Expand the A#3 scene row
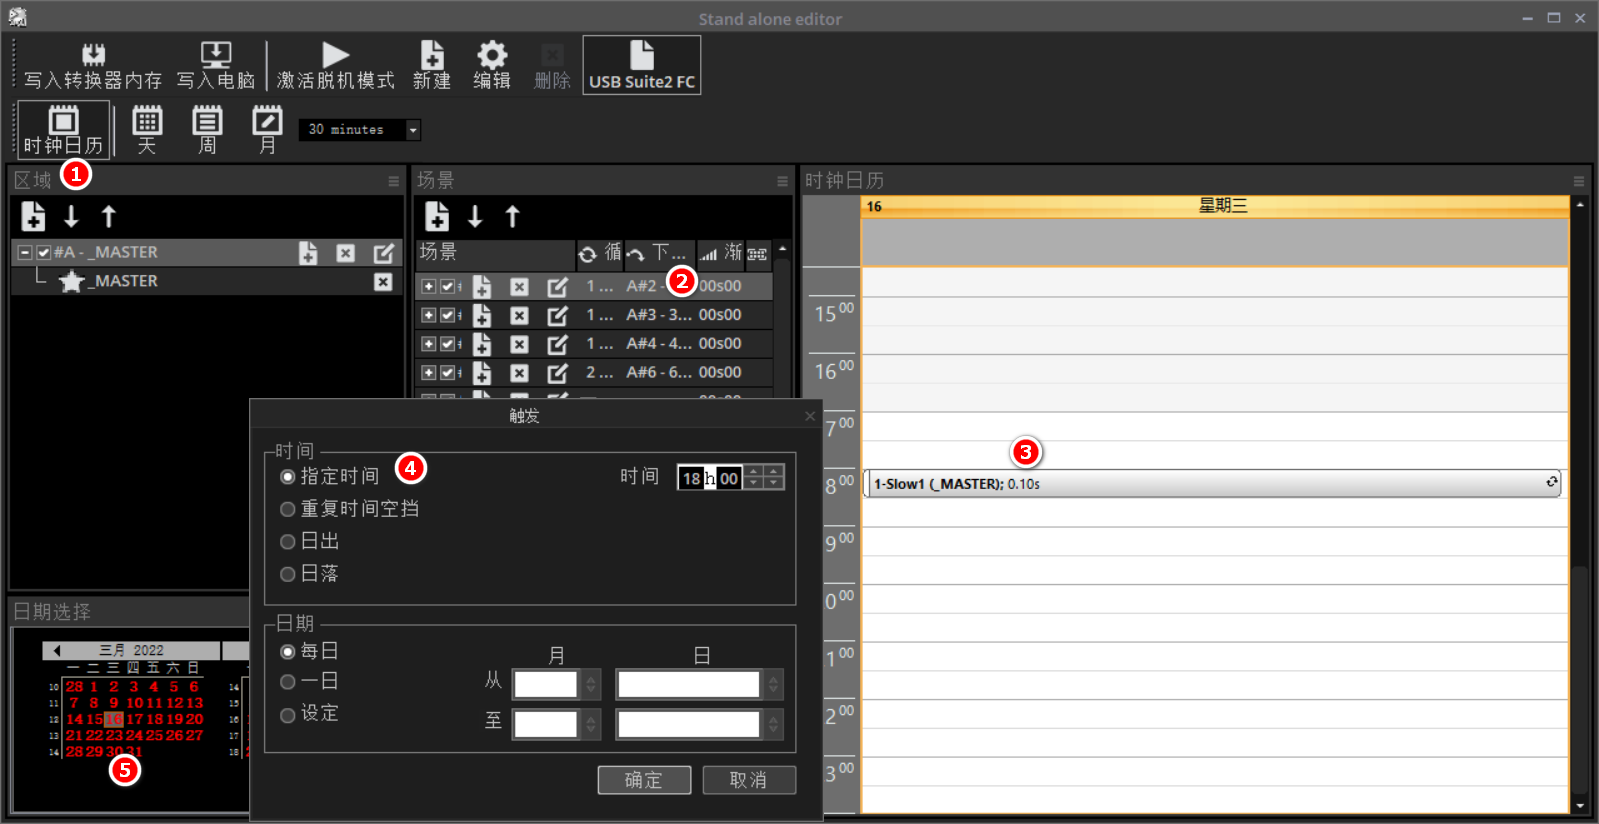 pyautogui.click(x=428, y=315)
